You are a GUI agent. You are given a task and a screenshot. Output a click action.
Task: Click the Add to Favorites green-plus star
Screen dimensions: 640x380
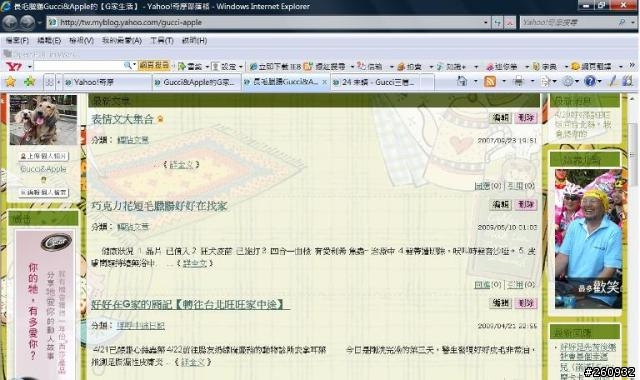tap(29, 82)
